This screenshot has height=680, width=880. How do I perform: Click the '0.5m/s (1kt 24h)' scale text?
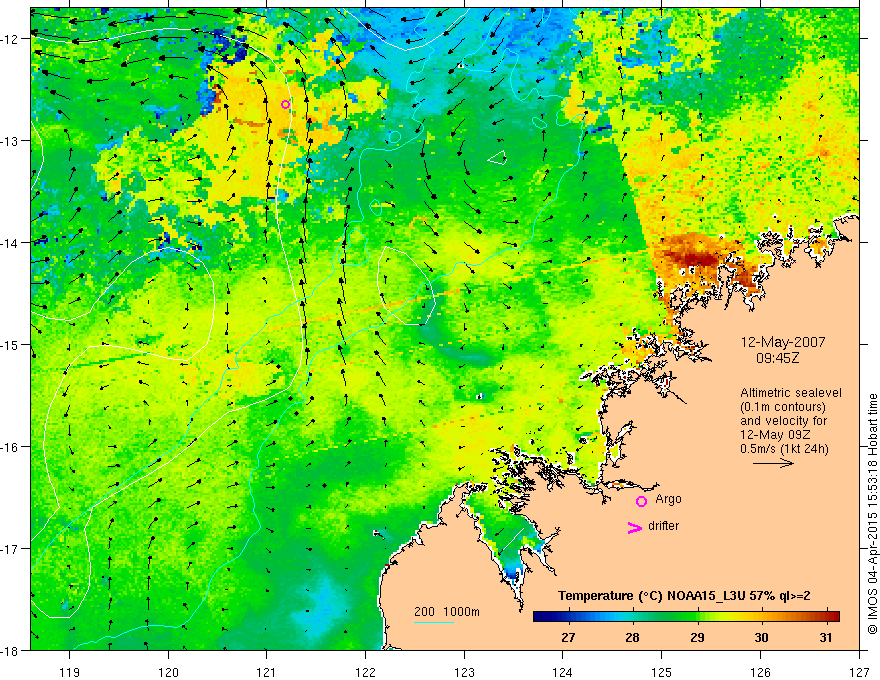pos(784,449)
